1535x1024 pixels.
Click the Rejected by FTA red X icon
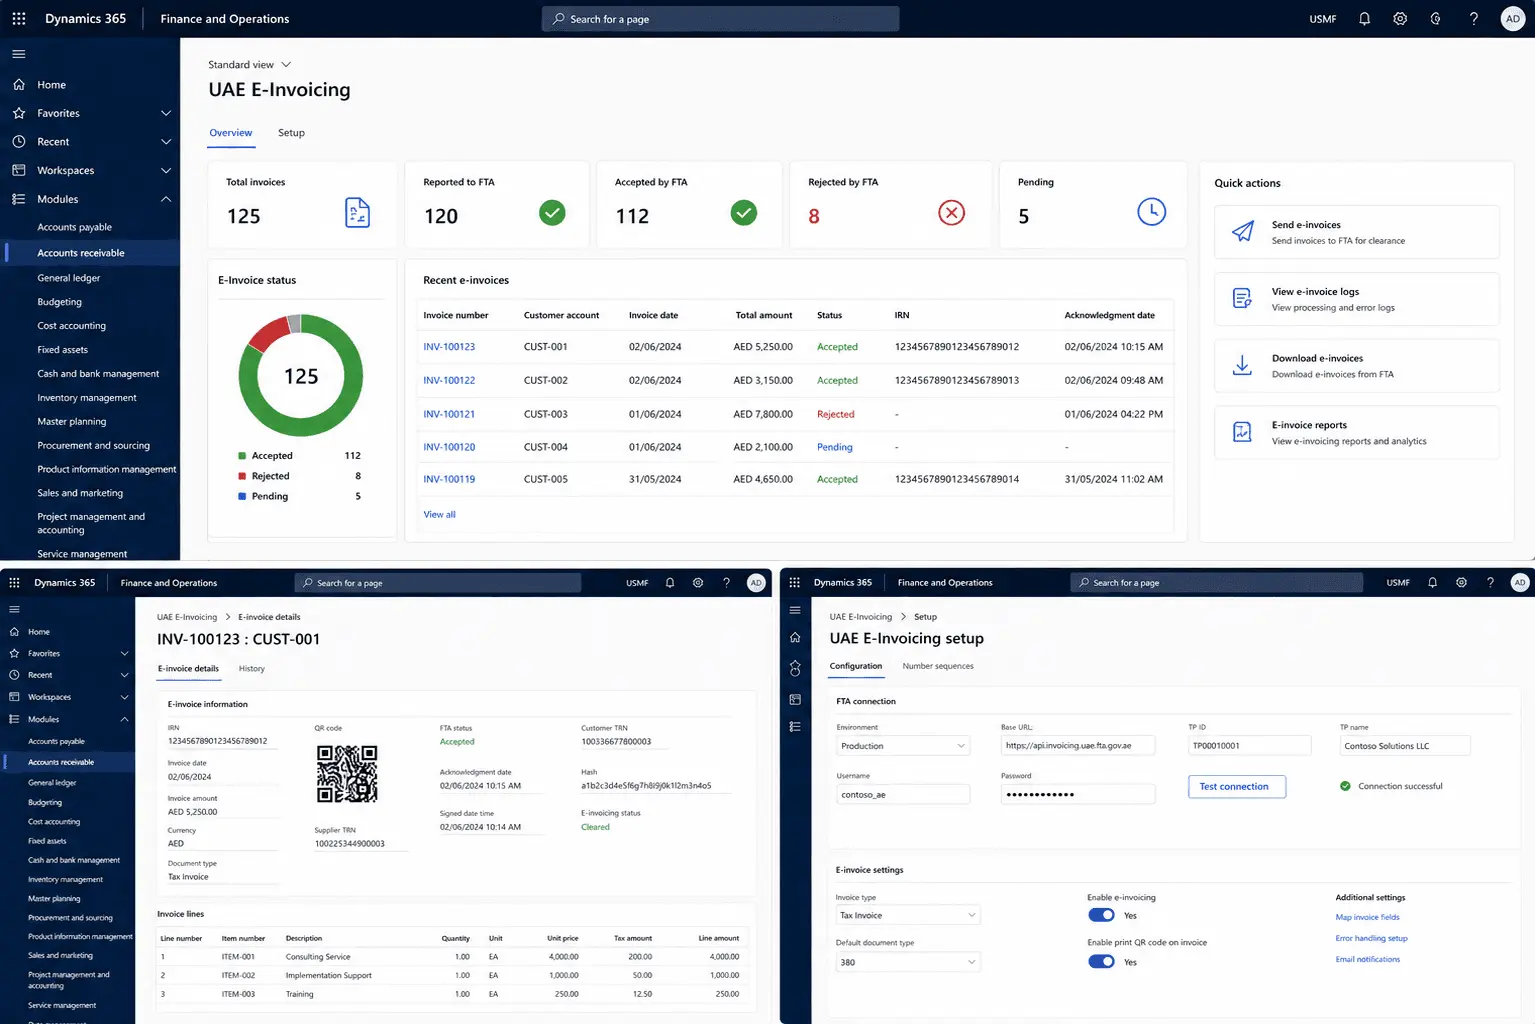coord(951,212)
